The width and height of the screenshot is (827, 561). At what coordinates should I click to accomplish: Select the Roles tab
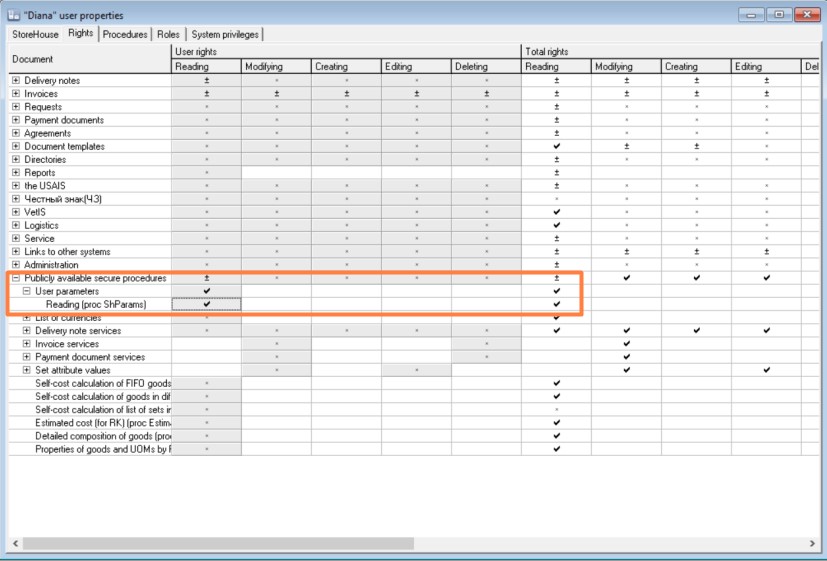pyautogui.click(x=169, y=34)
